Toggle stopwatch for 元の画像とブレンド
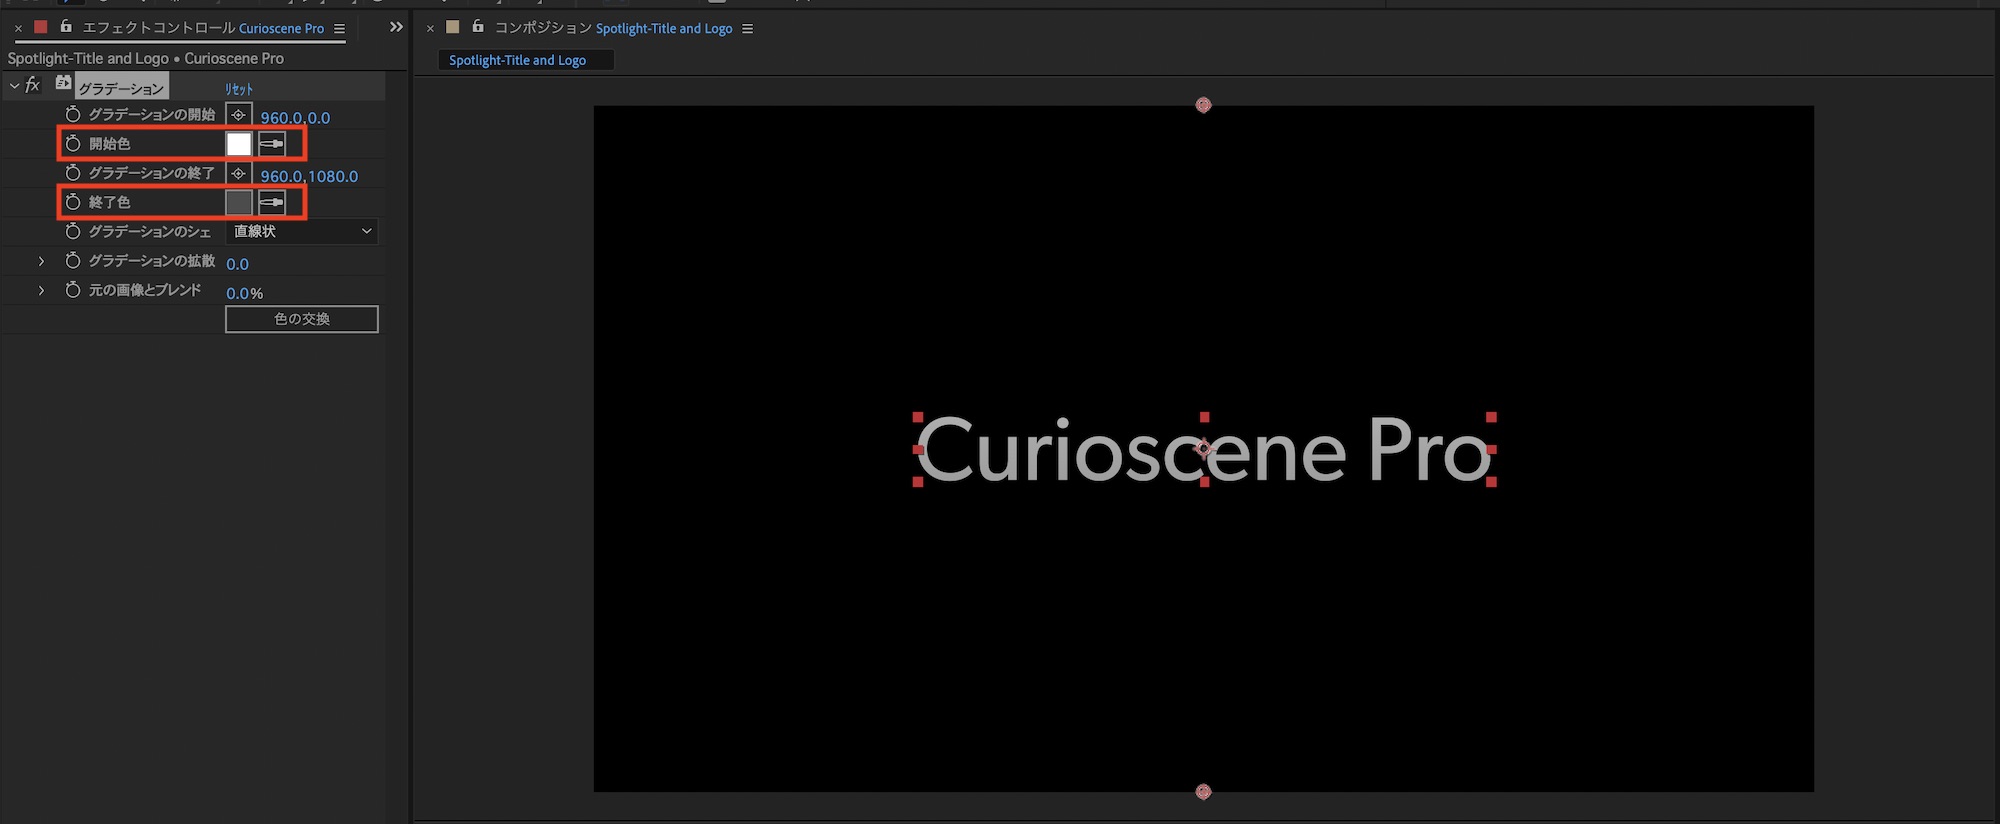This screenshot has width=2000, height=824. 73,290
